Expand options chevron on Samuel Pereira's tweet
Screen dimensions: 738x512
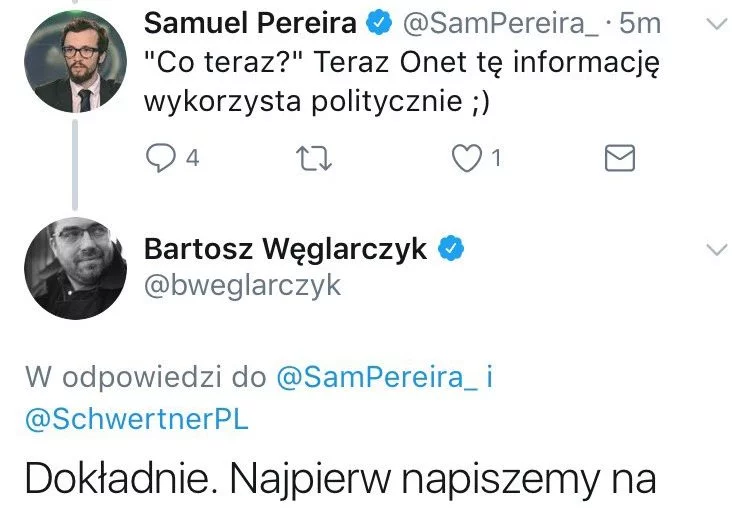(714, 22)
